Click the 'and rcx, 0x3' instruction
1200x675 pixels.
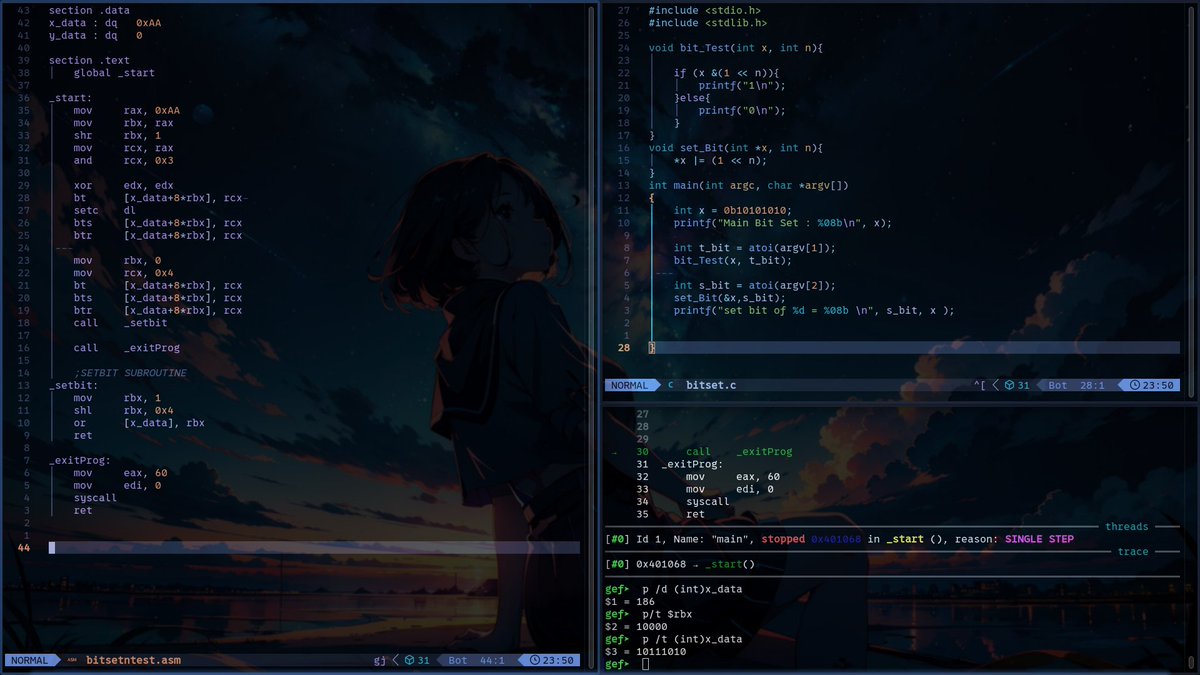click(x=123, y=160)
